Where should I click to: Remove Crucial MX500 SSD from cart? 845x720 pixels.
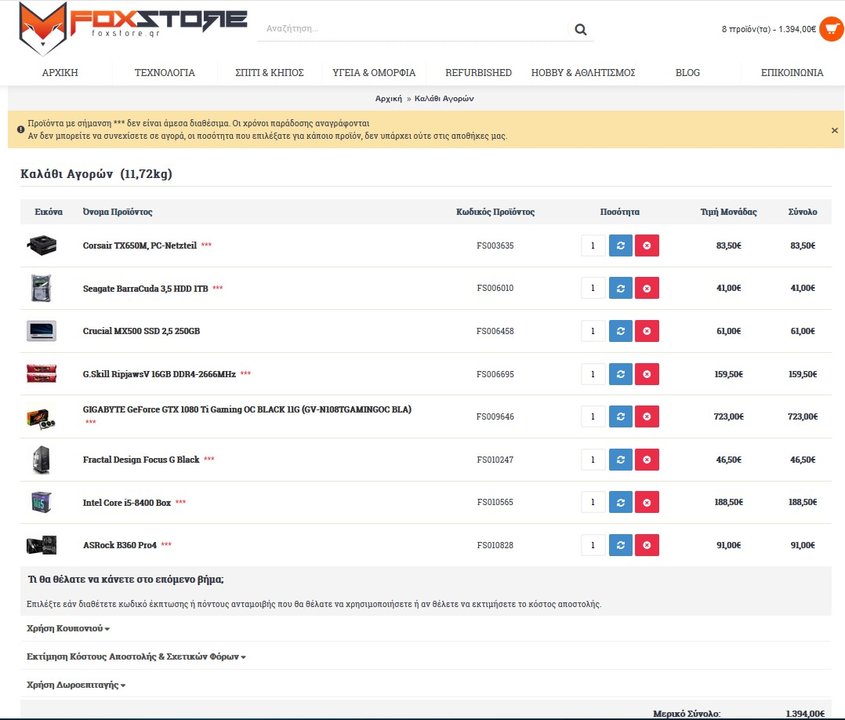tap(647, 331)
